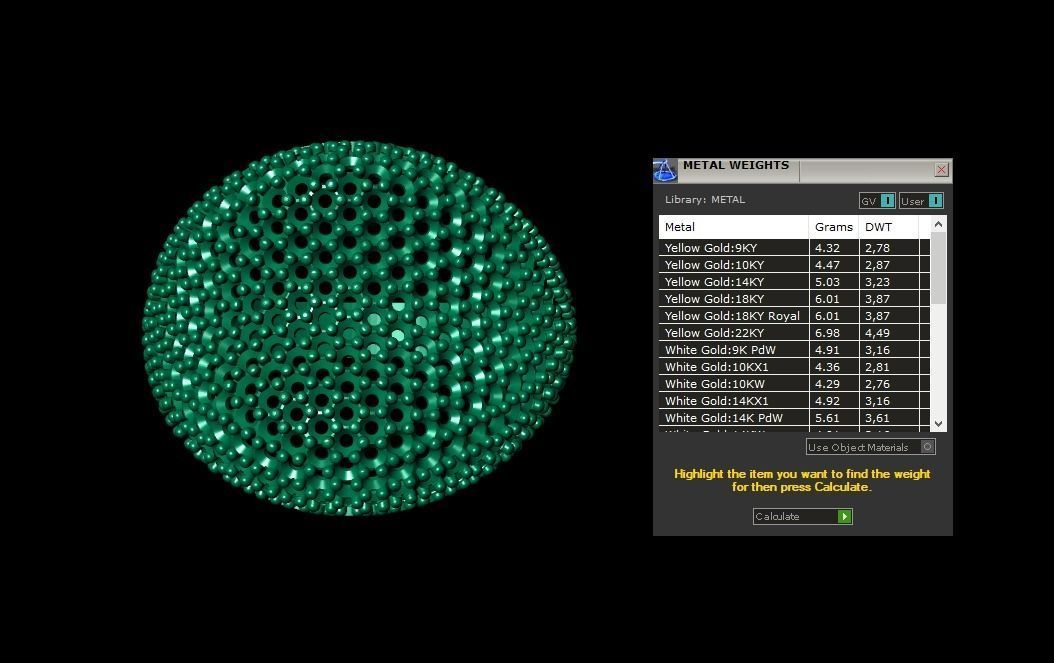This screenshot has width=1054, height=663.
Task: Click the green arrow on the Calculate button
Action: pyautogui.click(x=844, y=516)
